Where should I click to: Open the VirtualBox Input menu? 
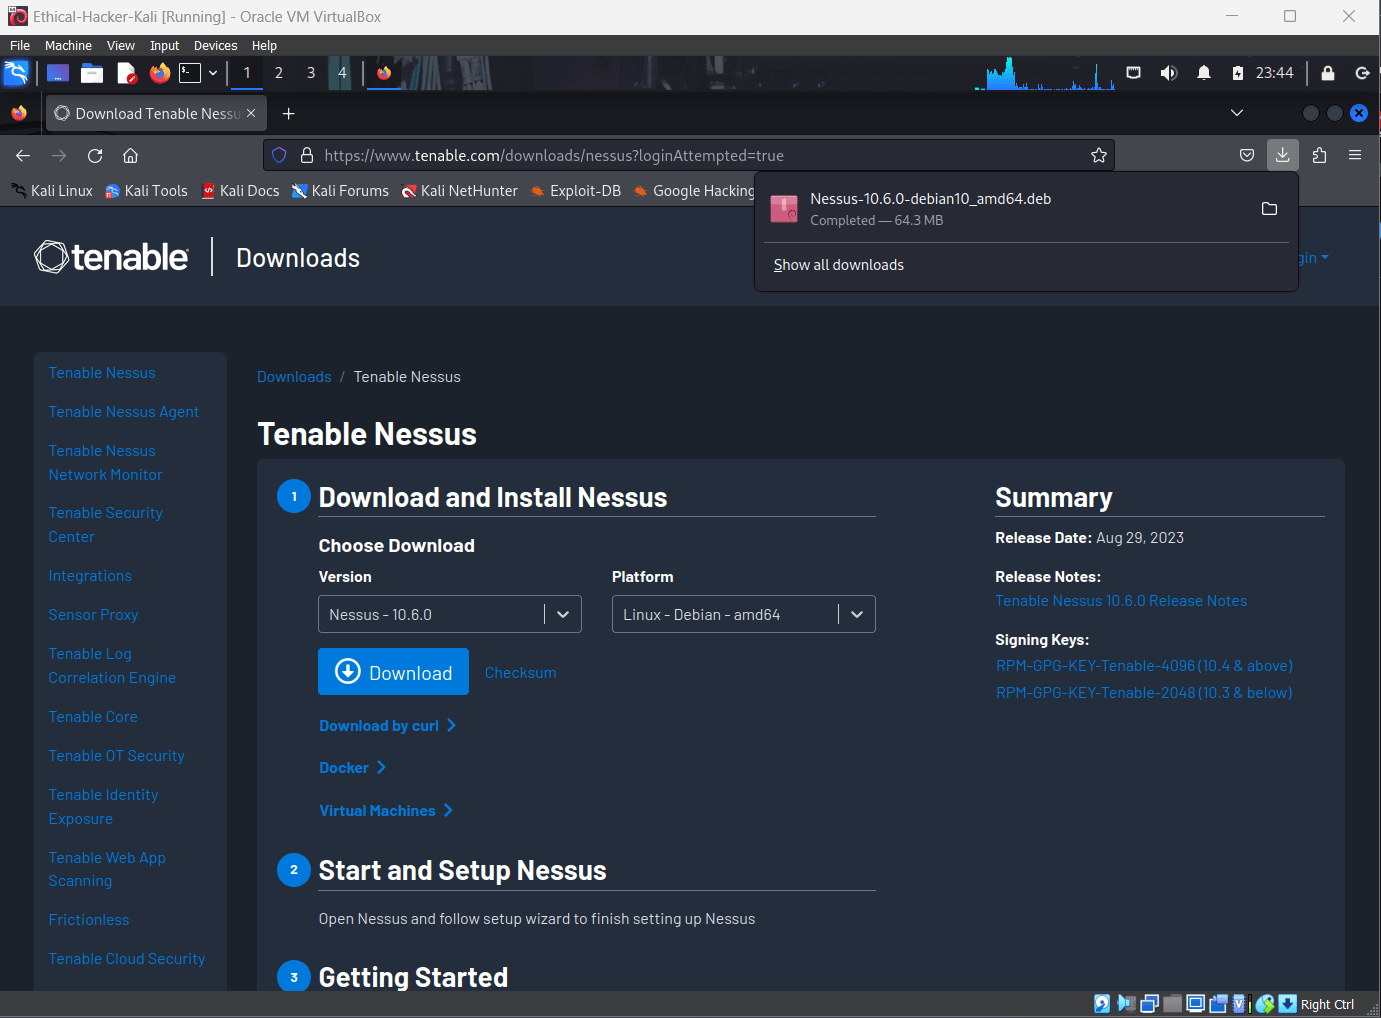(x=165, y=46)
